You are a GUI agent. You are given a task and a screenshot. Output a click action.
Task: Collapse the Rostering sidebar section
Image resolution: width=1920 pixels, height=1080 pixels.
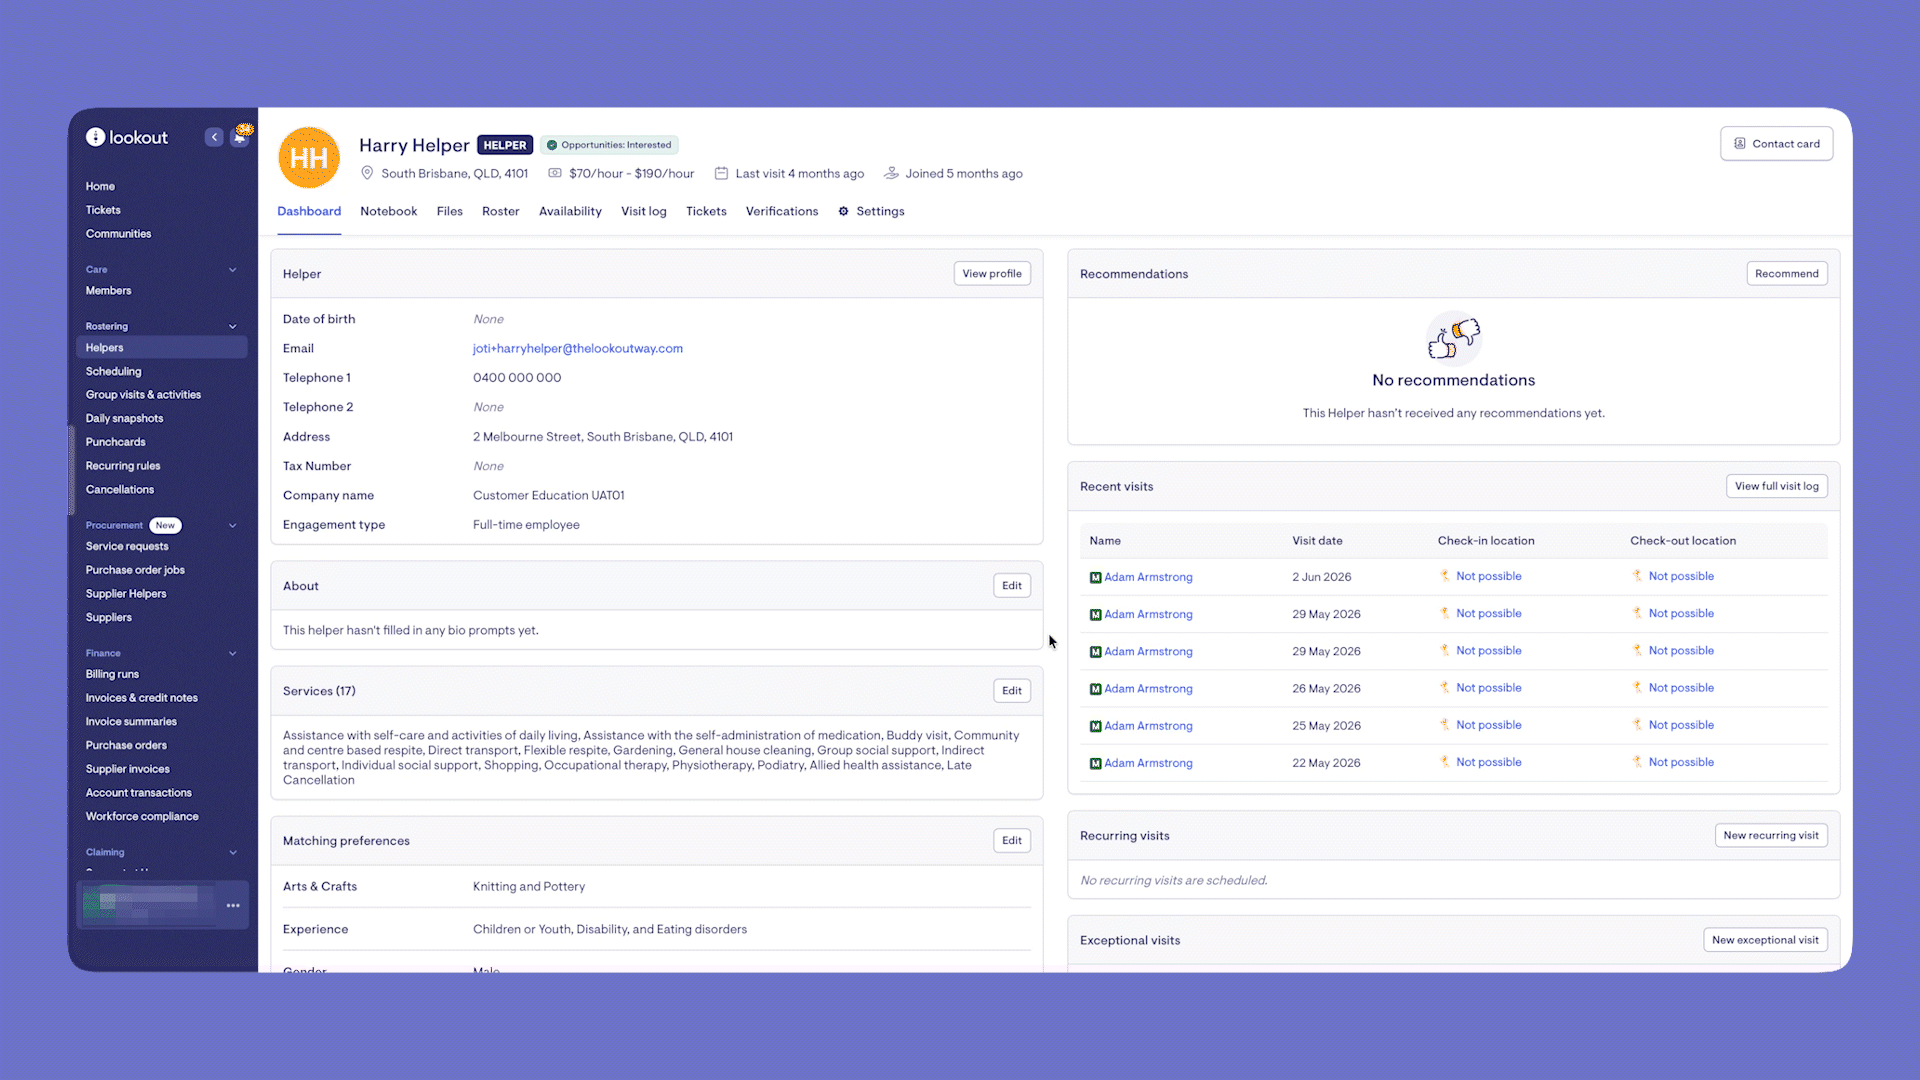click(233, 326)
